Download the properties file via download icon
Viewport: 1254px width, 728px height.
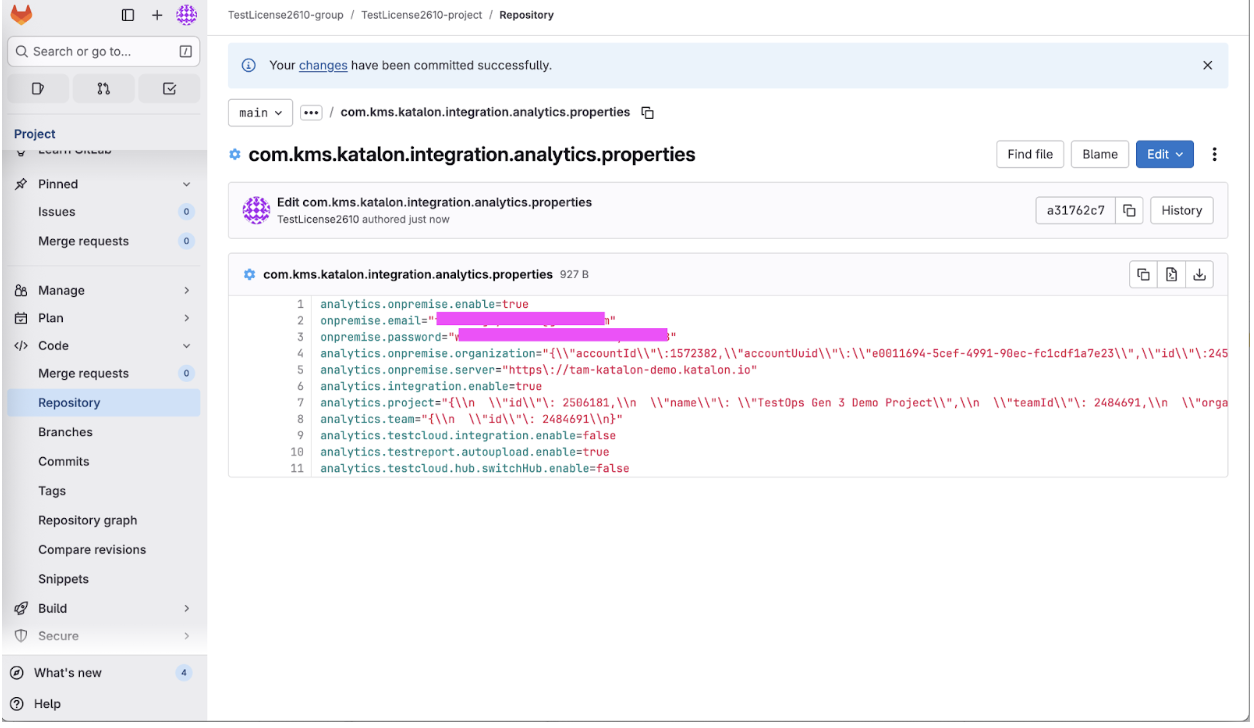(1199, 273)
